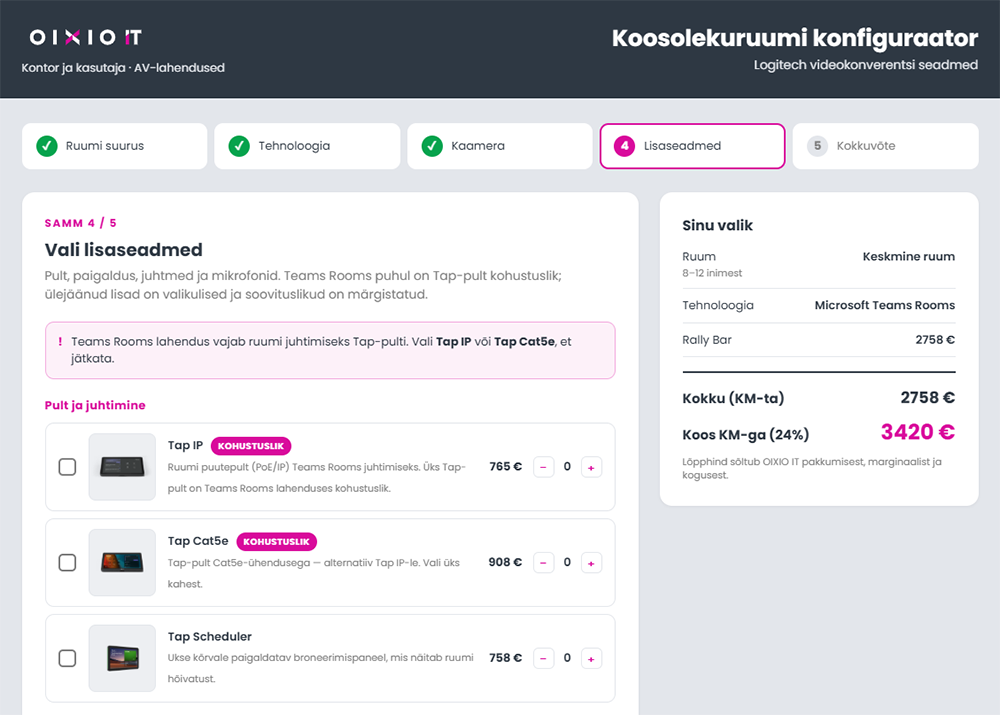Click the Tap IP product title
The width and height of the screenshot is (1000, 715).
(185, 445)
